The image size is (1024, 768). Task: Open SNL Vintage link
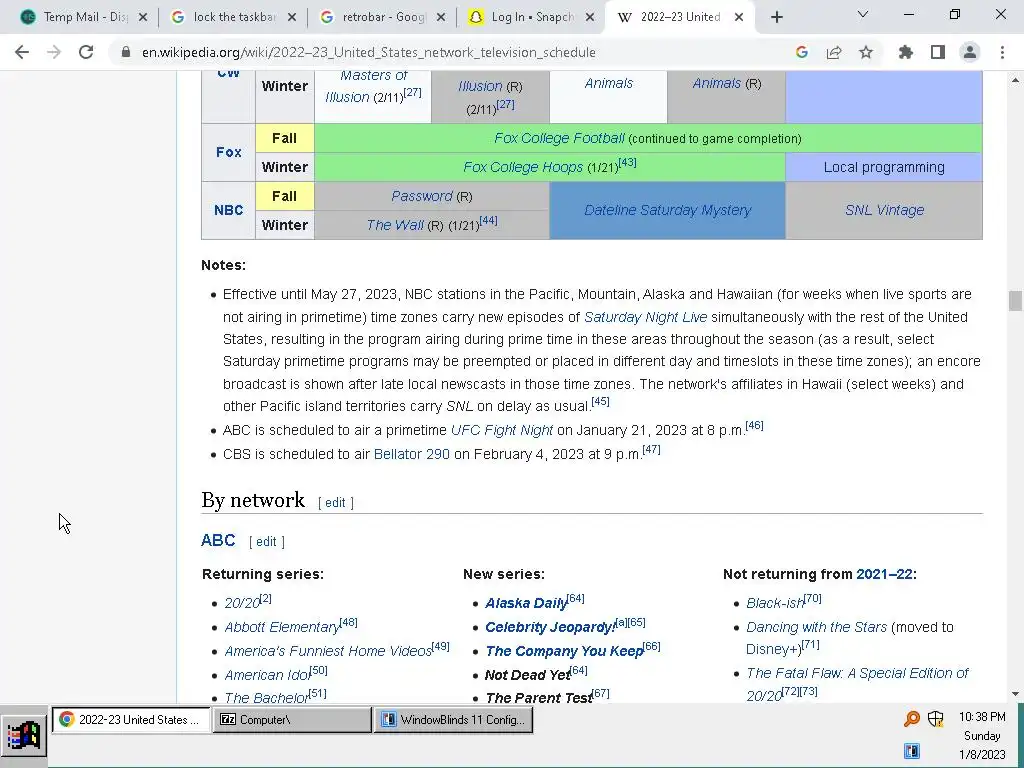click(884, 210)
